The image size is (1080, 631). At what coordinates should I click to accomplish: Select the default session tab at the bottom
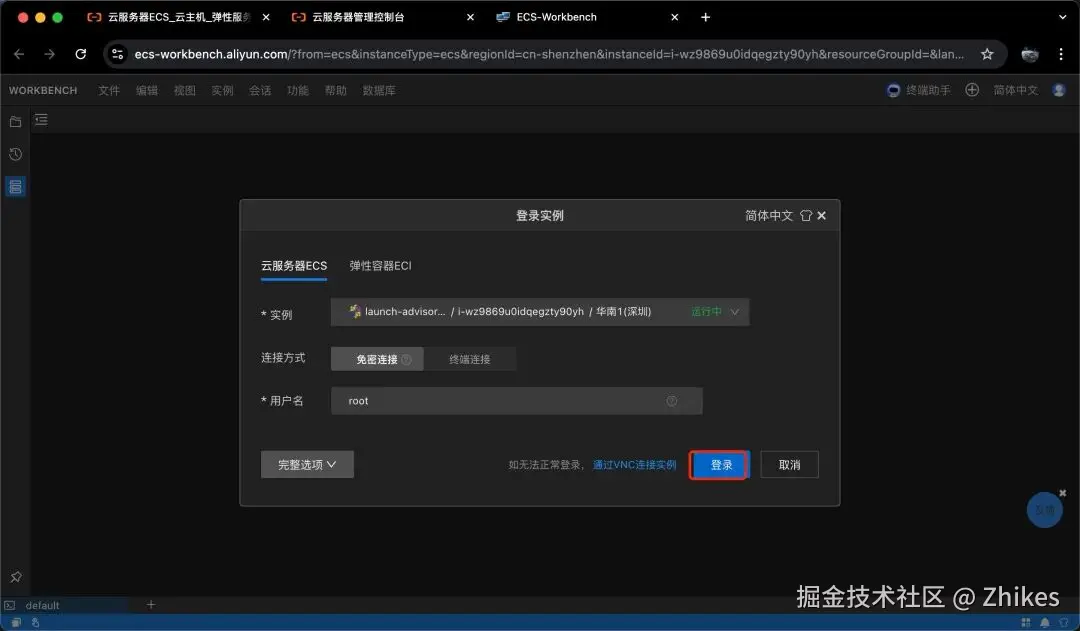tap(65, 605)
